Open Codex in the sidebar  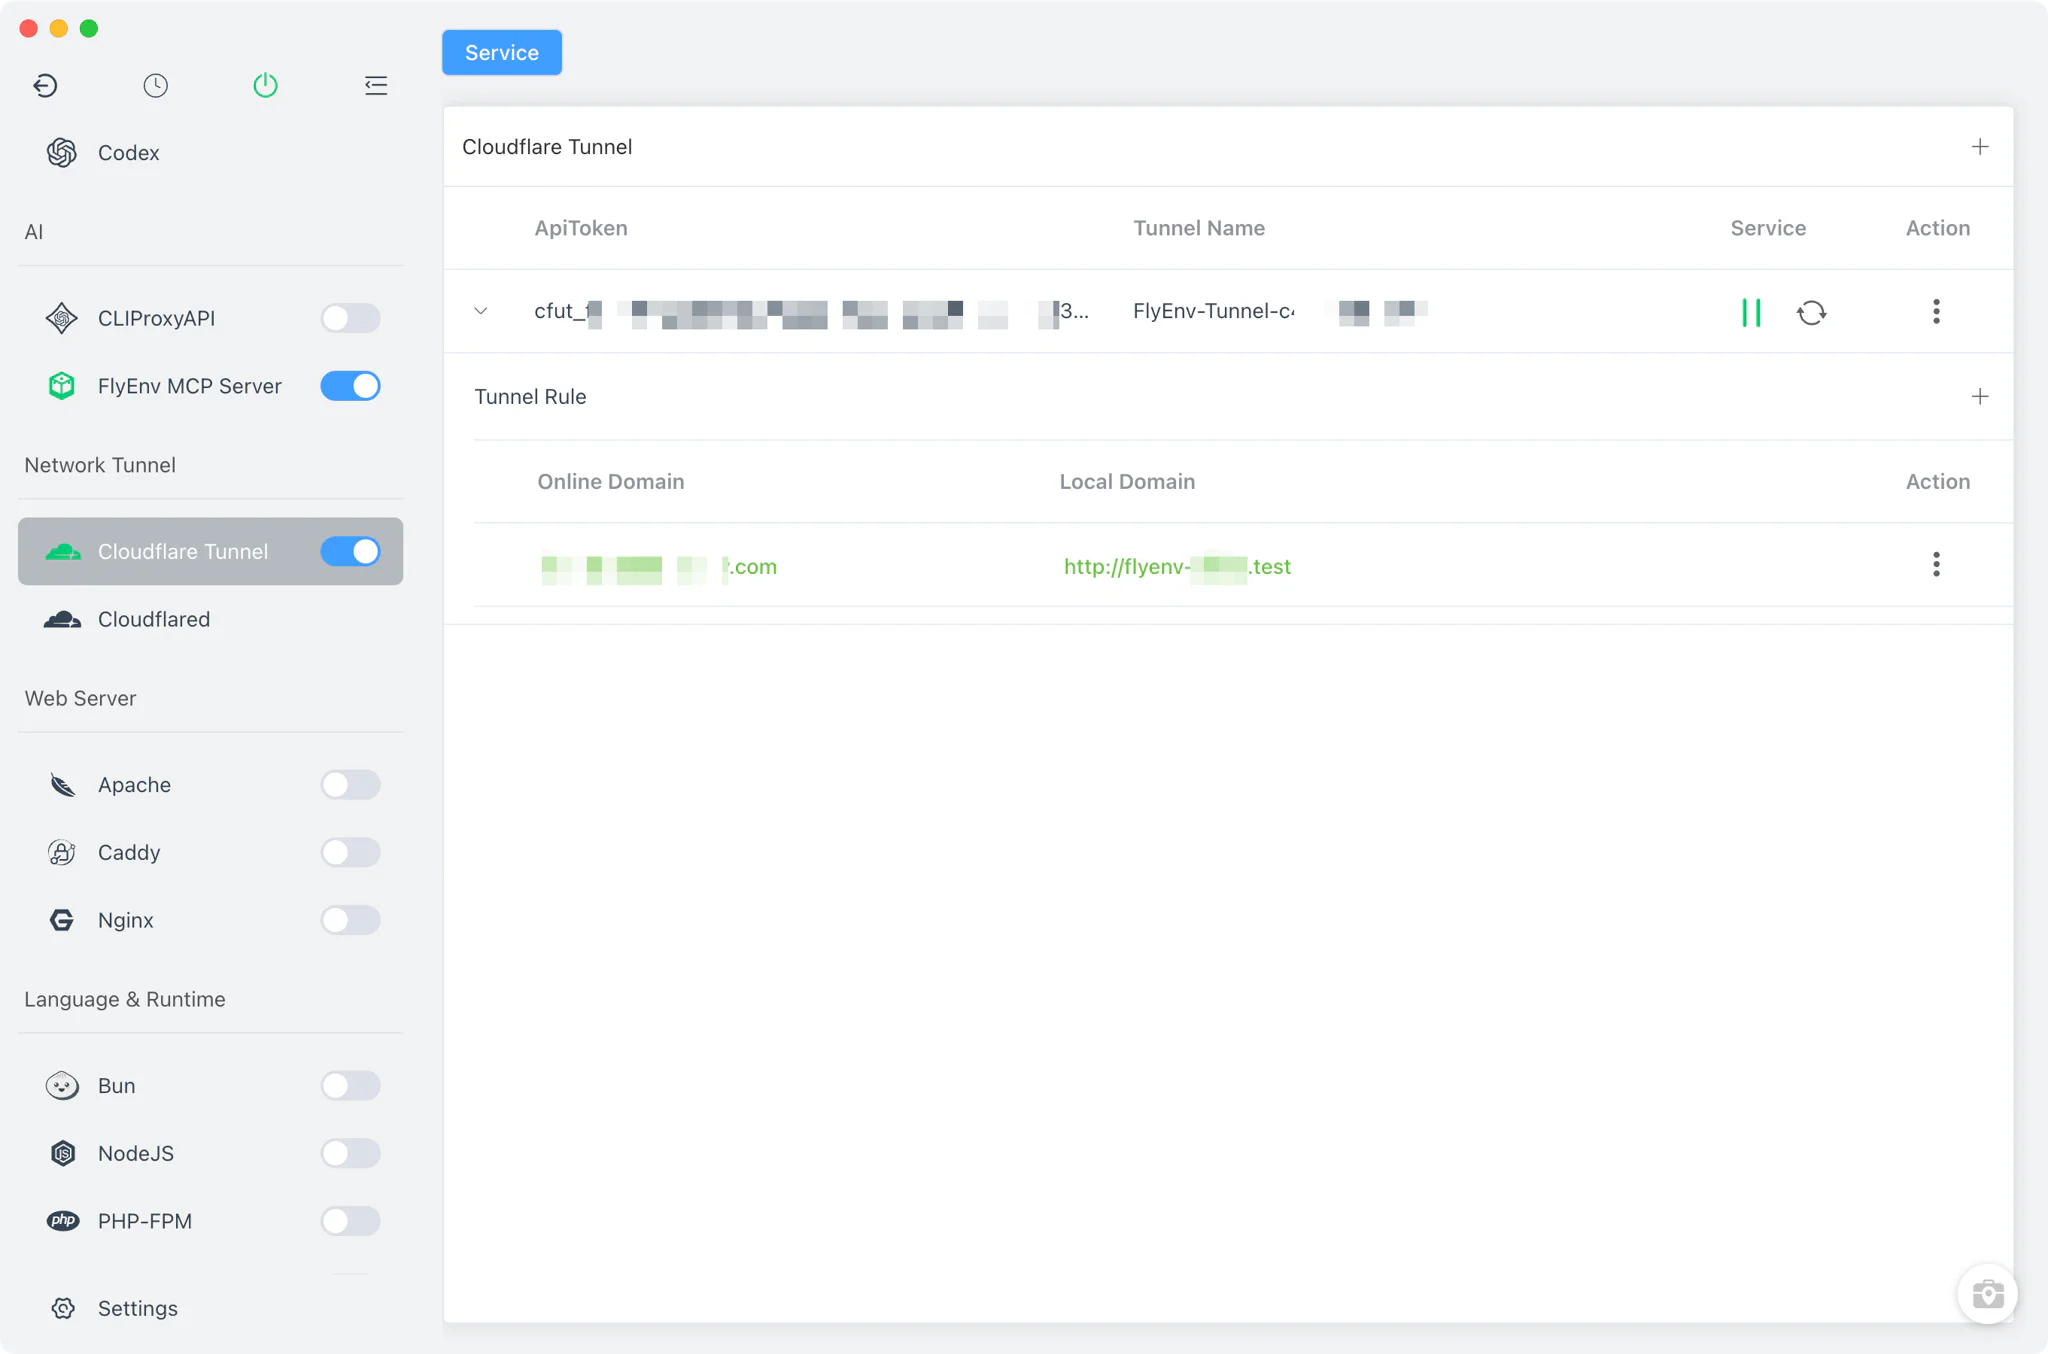pyautogui.click(x=210, y=153)
